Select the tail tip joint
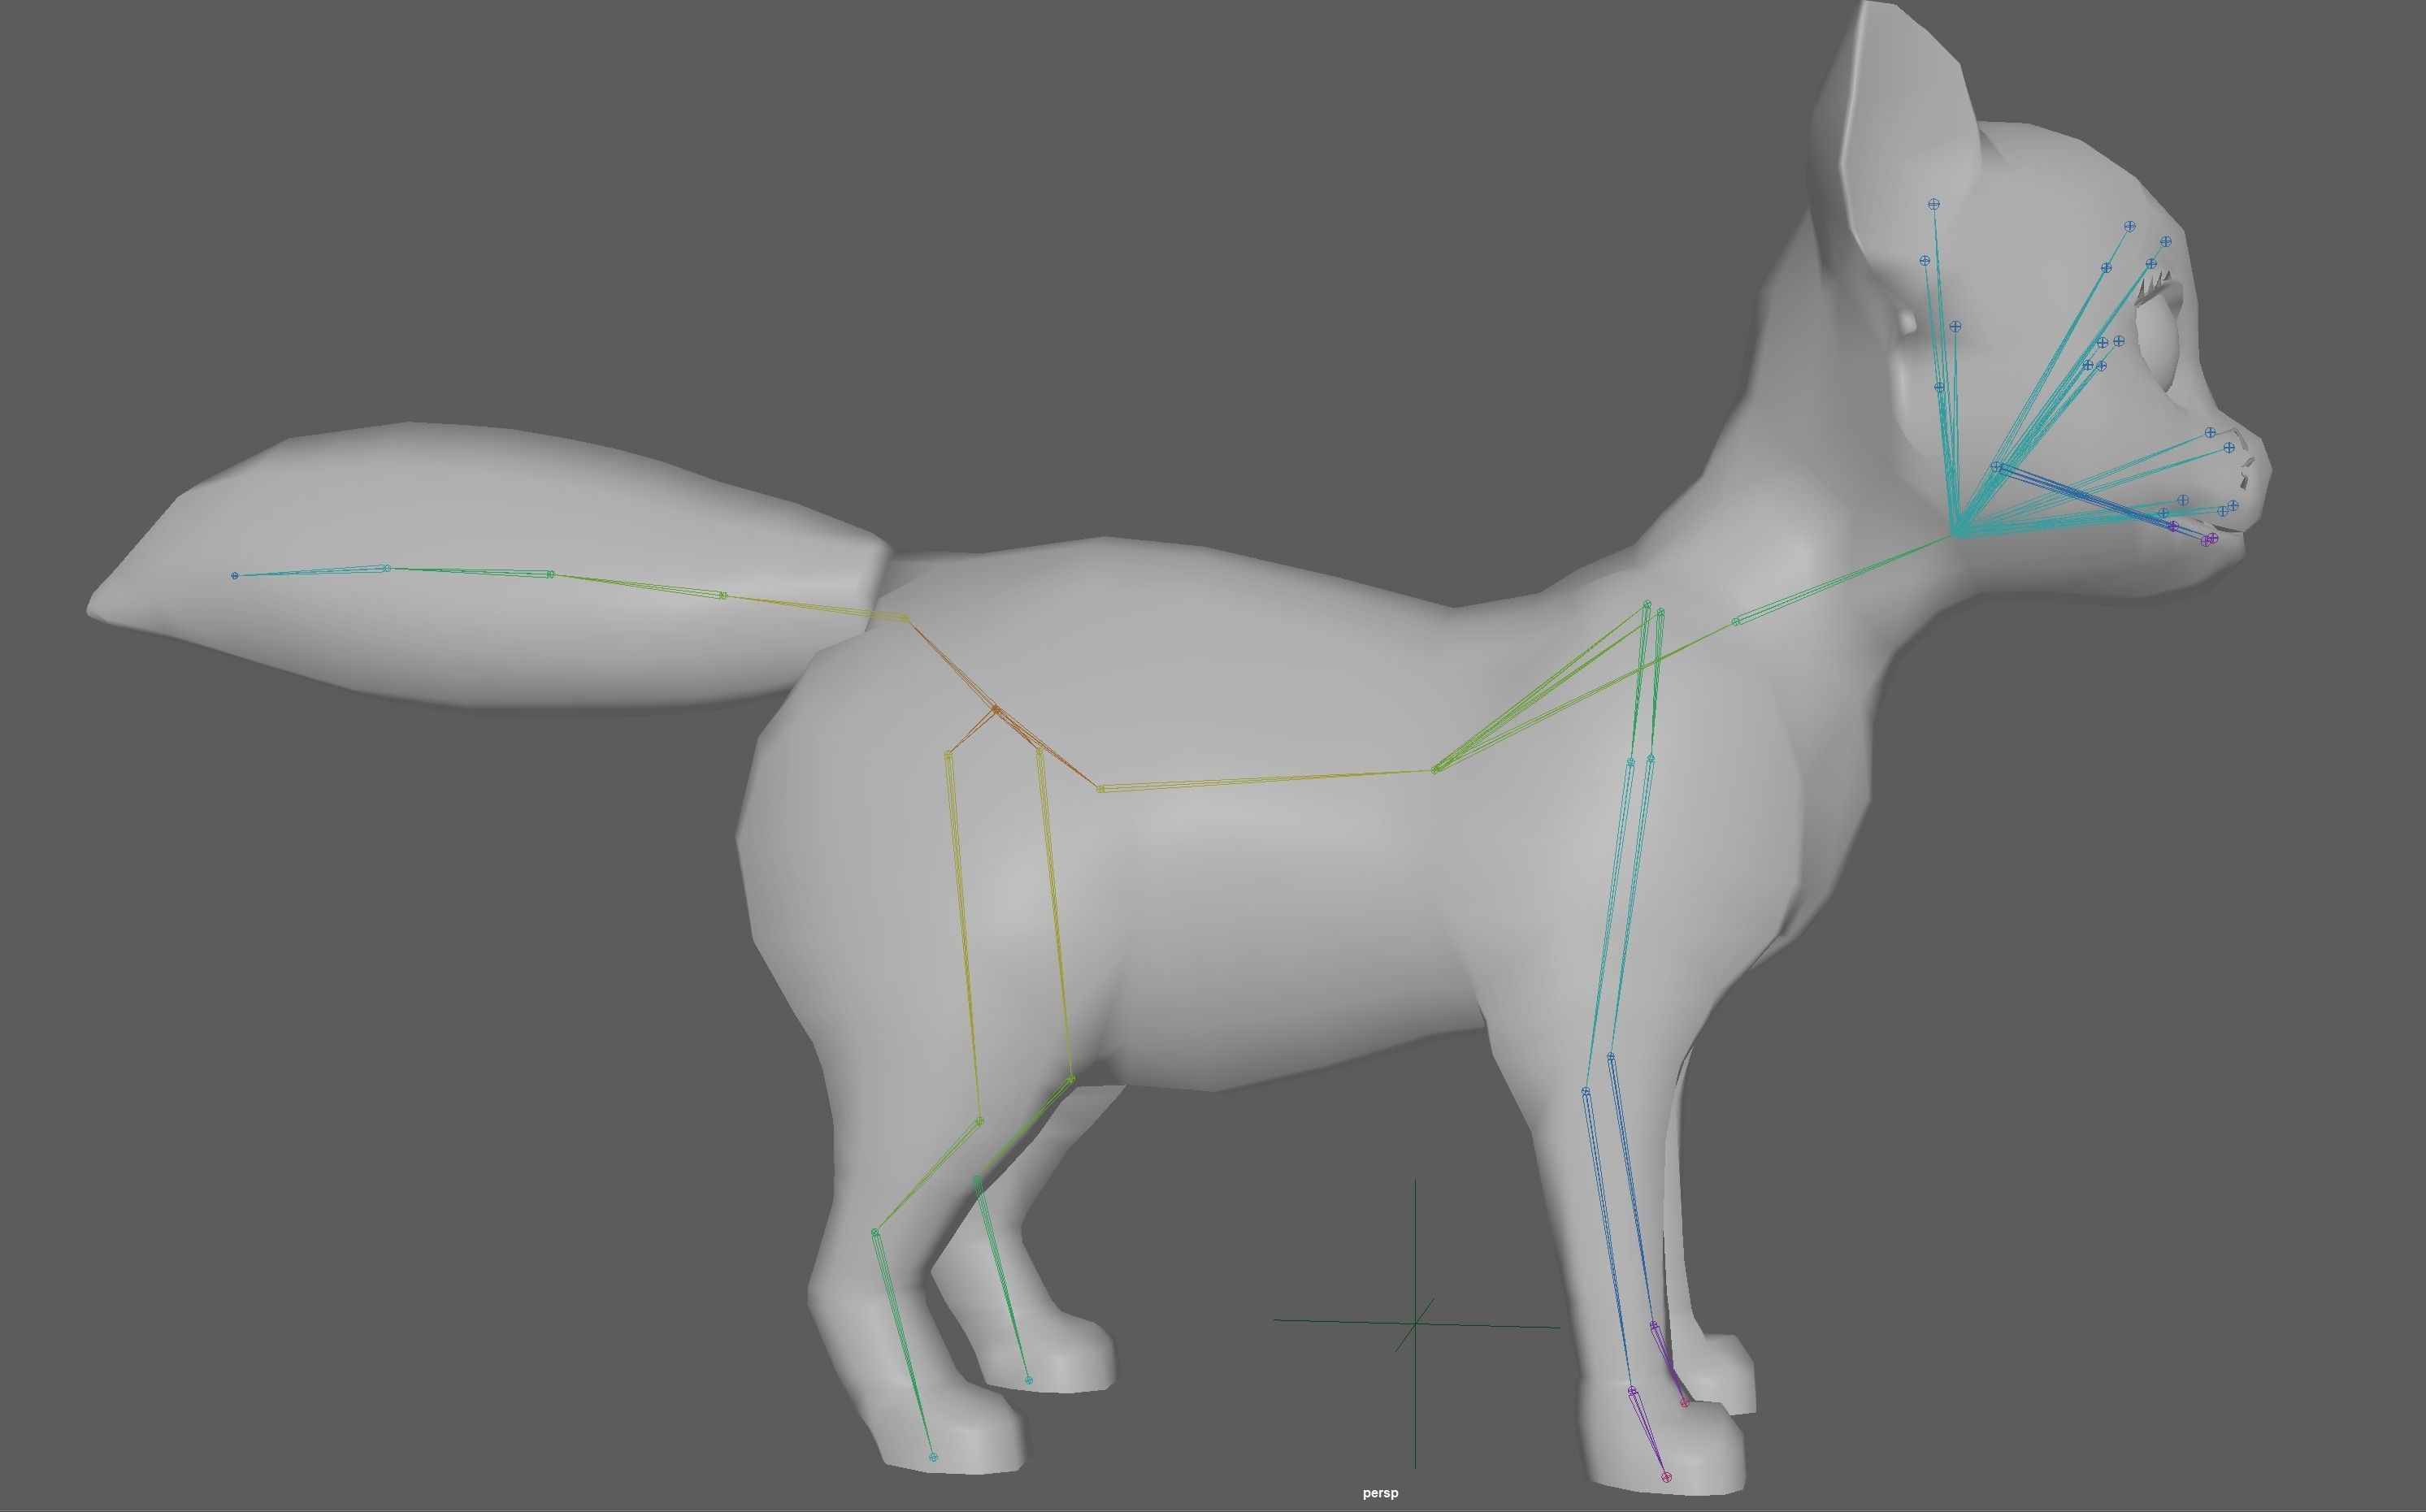The height and width of the screenshot is (1512, 2426). pos(235,576)
